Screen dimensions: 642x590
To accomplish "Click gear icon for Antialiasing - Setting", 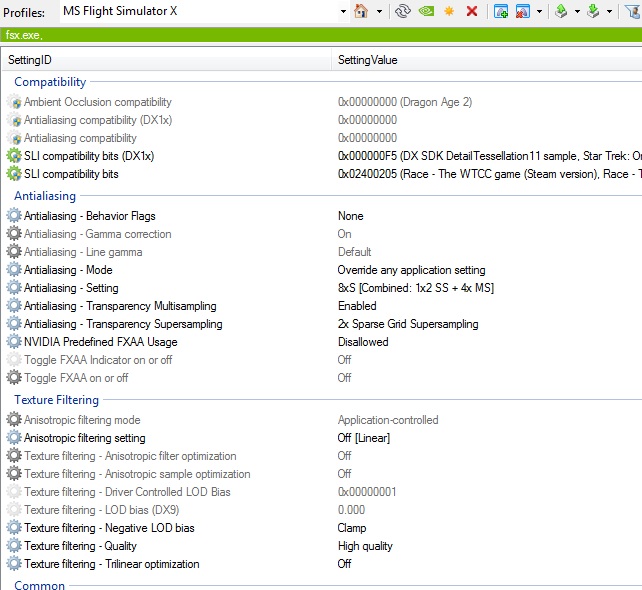I will 14,287.
